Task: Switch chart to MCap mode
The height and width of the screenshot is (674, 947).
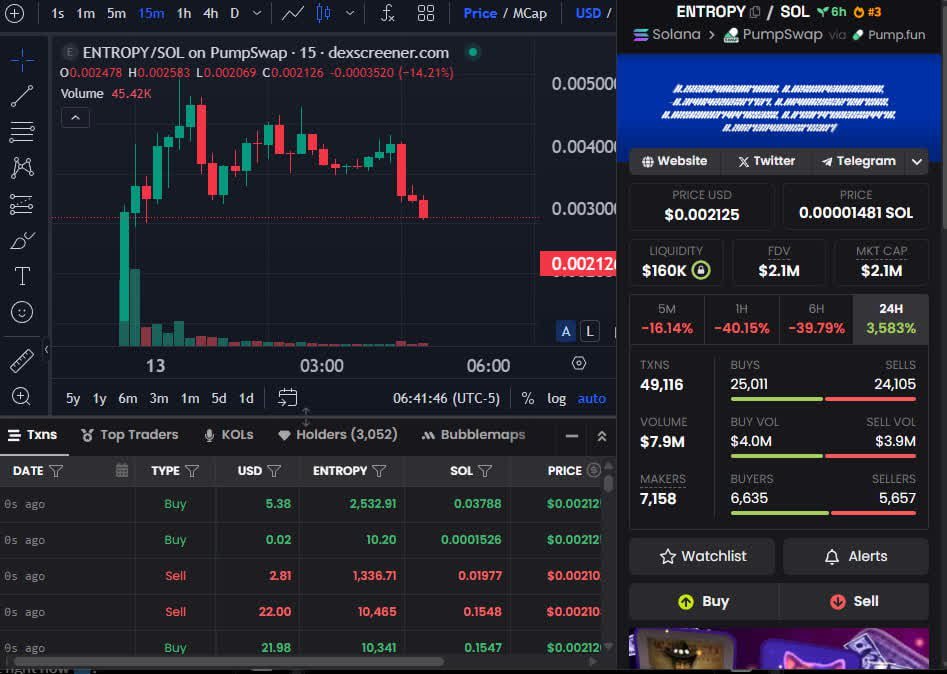Action: click(530, 13)
